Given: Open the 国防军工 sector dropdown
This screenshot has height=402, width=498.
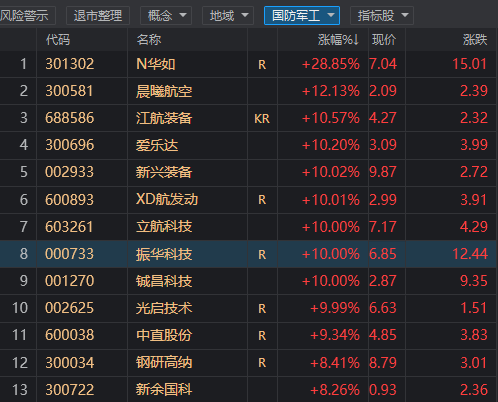Looking at the screenshot, I should pos(302,15).
